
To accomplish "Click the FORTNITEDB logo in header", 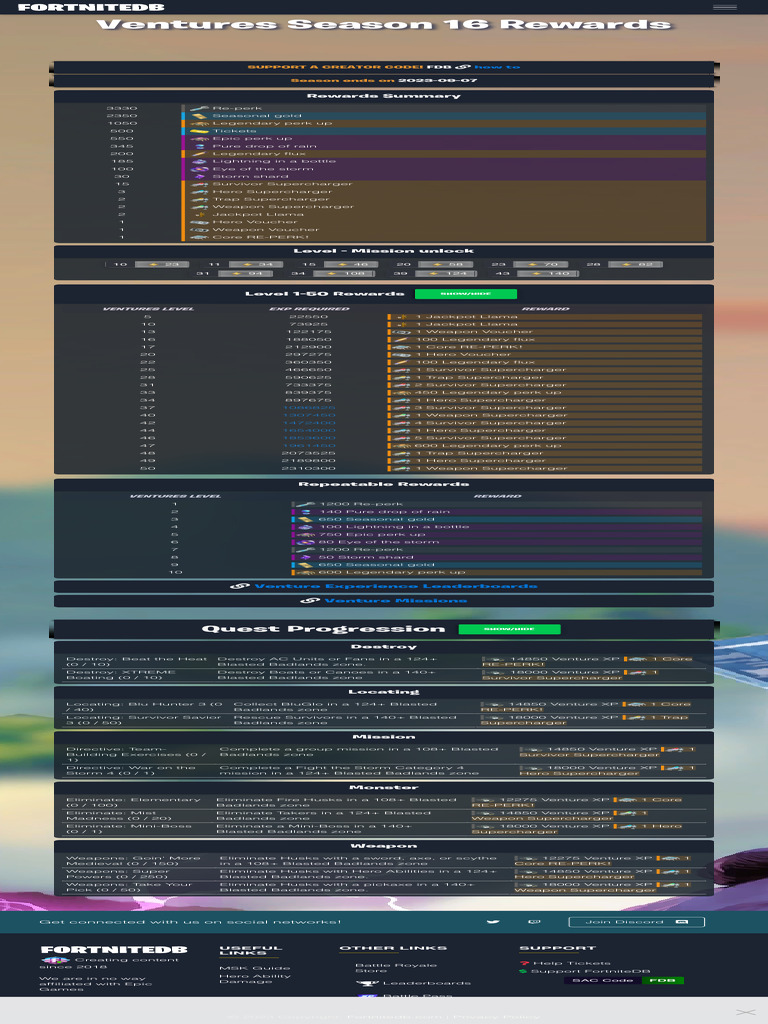I will [91, 7].
